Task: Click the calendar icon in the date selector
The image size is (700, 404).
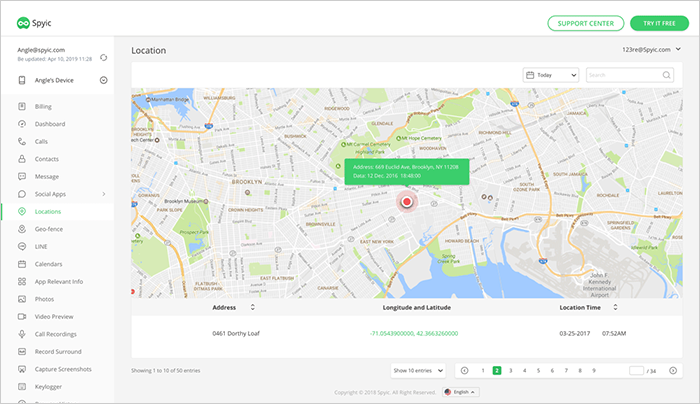Action: pos(530,75)
